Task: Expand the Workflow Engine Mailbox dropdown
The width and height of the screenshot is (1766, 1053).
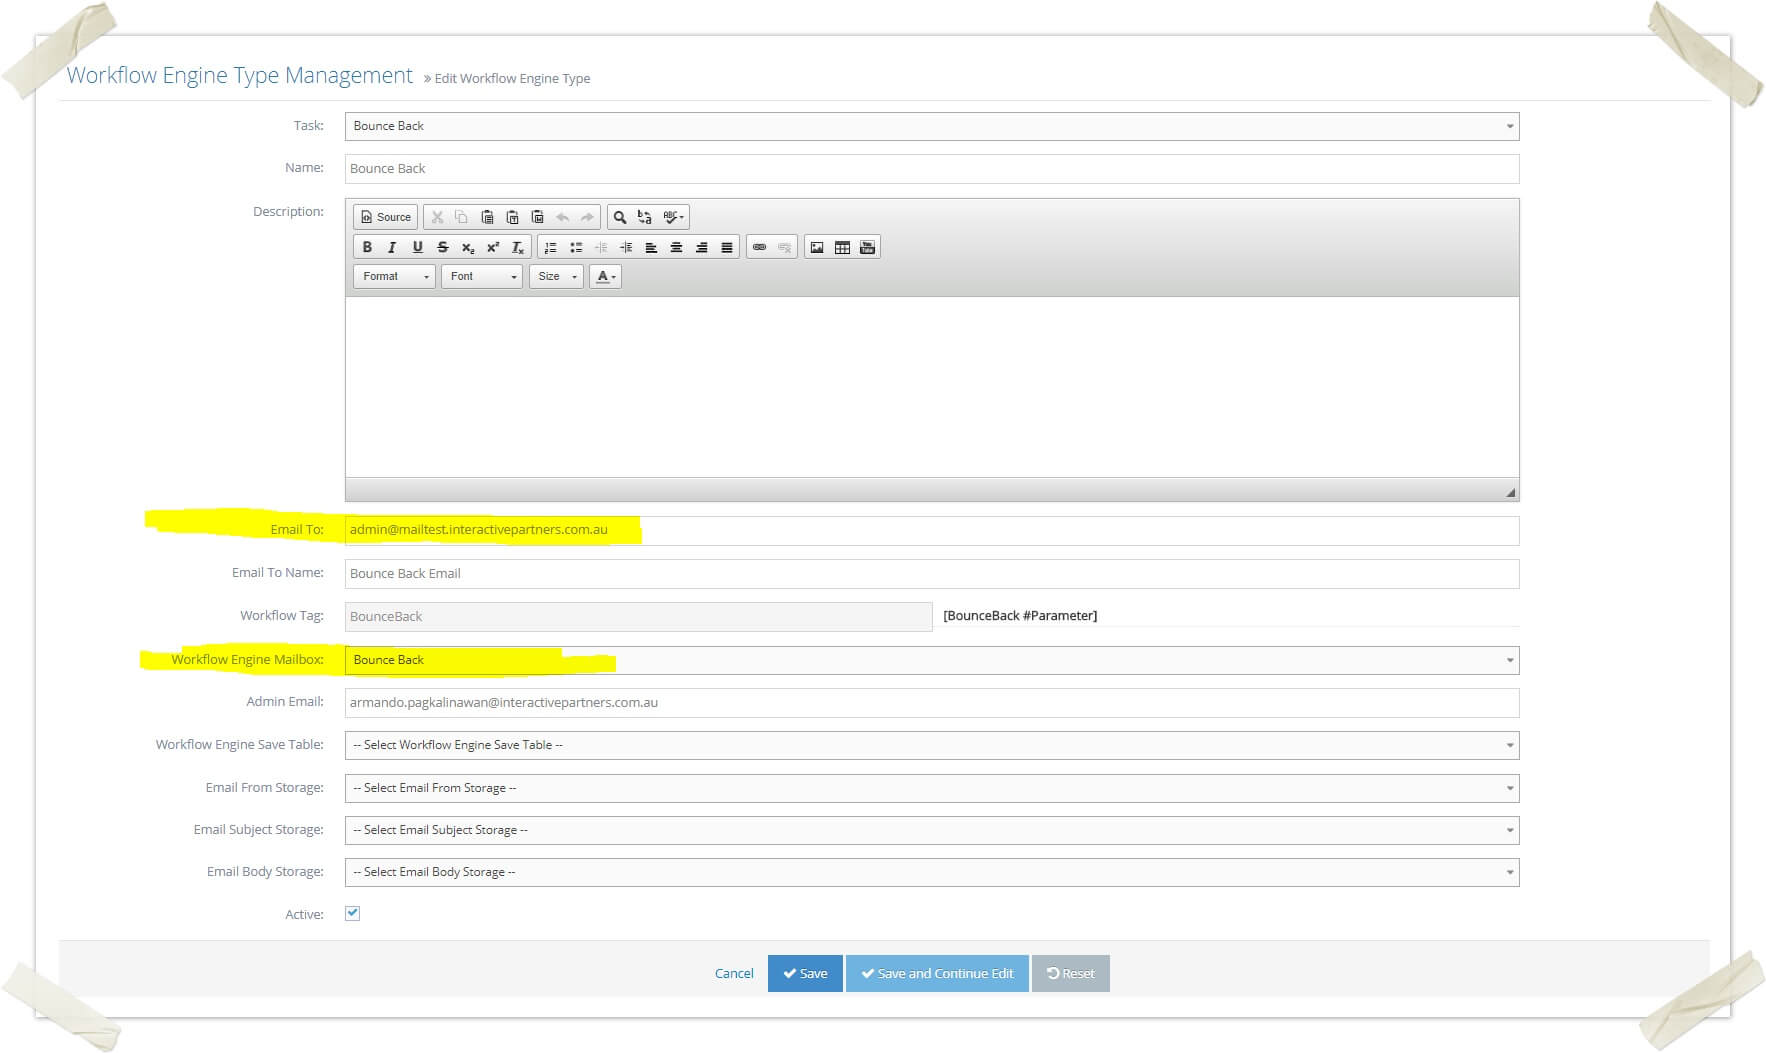Action: click(x=931, y=660)
